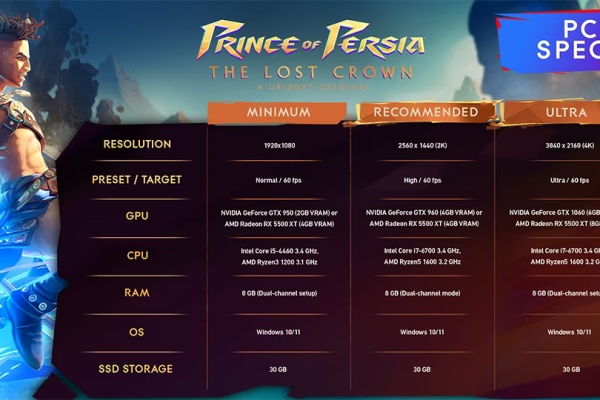The height and width of the screenshot is (400, 600).
Task: Click the RAM row label
Action: (137, 293)
